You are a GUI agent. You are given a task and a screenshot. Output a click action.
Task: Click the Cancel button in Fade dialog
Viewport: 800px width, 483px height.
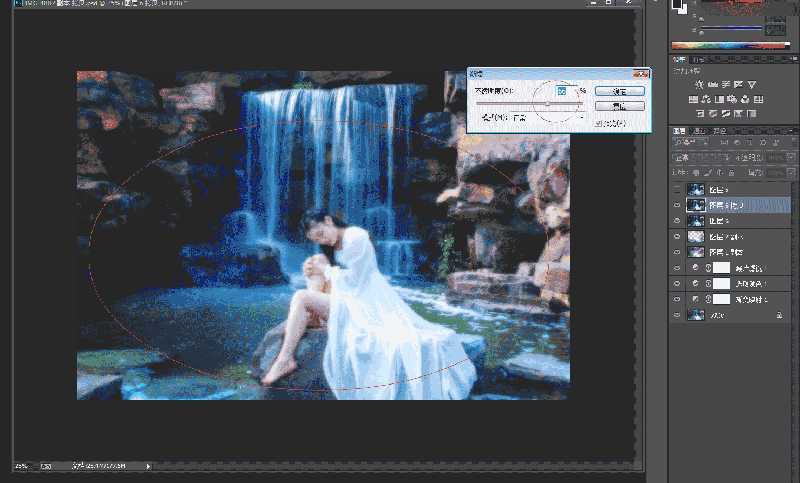point(619,104)
